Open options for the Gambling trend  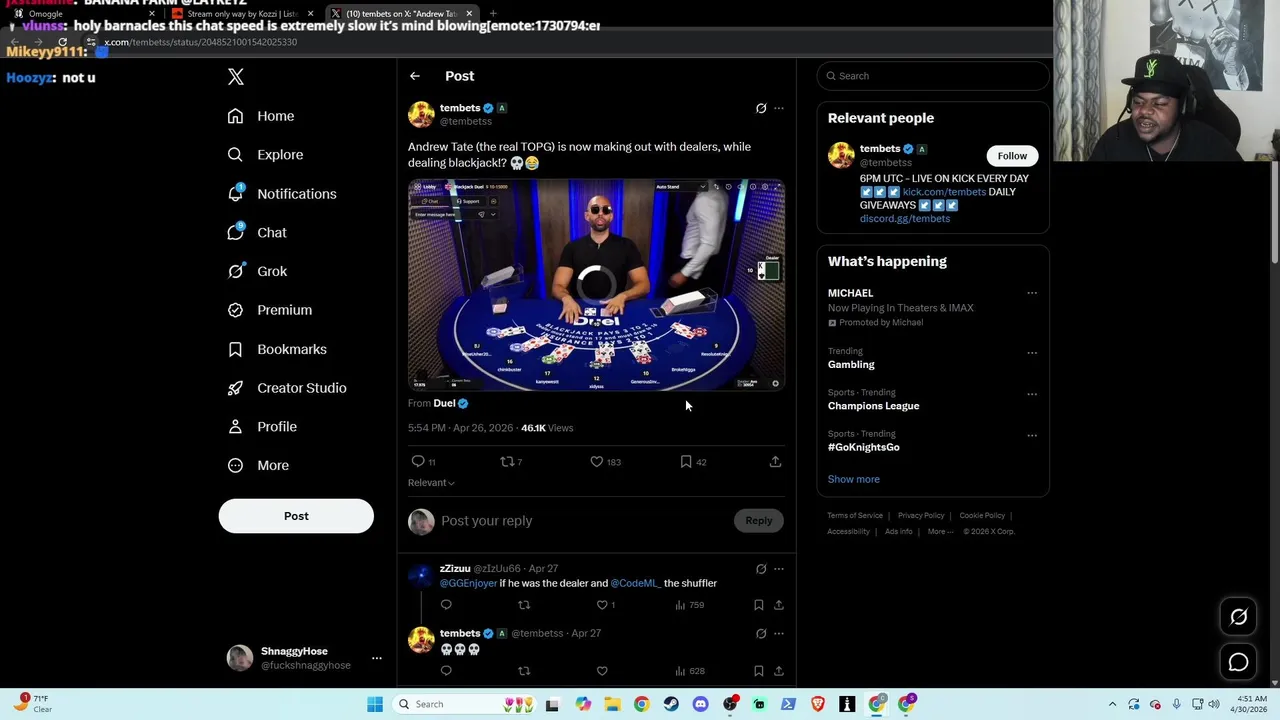pyautogui.click(x=1032, y=352)
